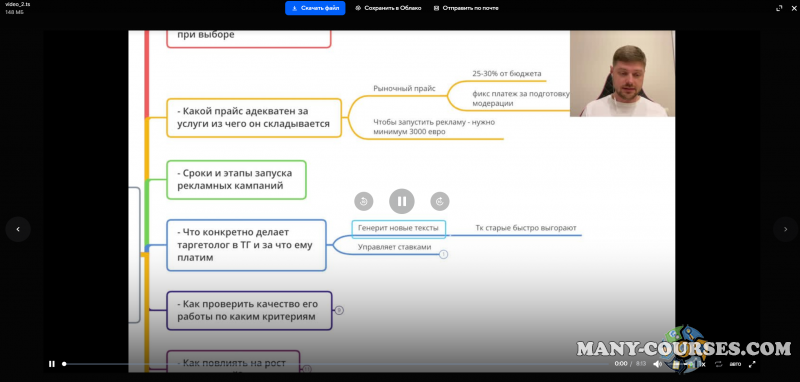The width and height of the screenshot is (800, 382).
Task: Expand the 'Как проверить качество' node badge
Action: [x=339, y=310]
